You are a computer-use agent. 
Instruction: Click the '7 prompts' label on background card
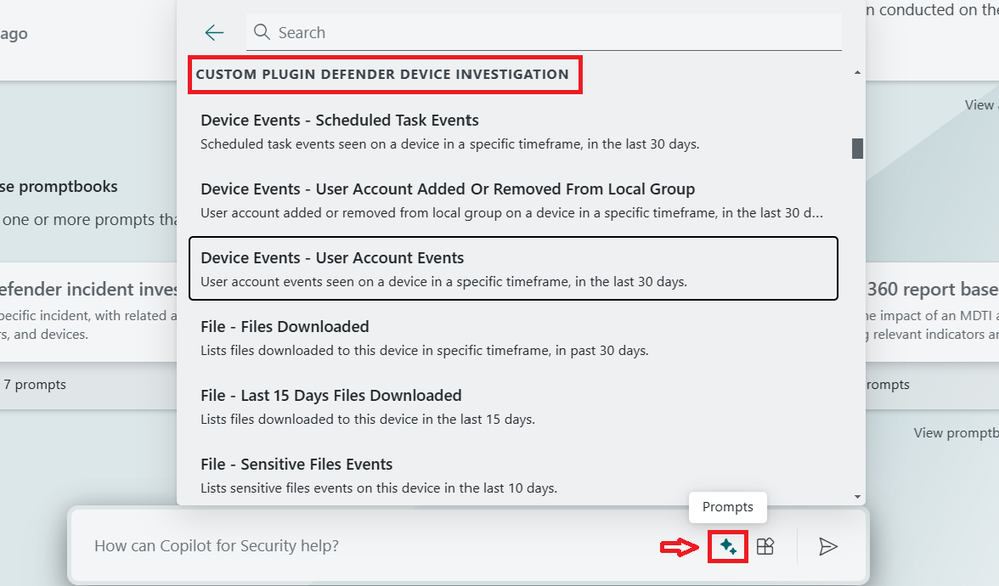[x=35, y=385]
